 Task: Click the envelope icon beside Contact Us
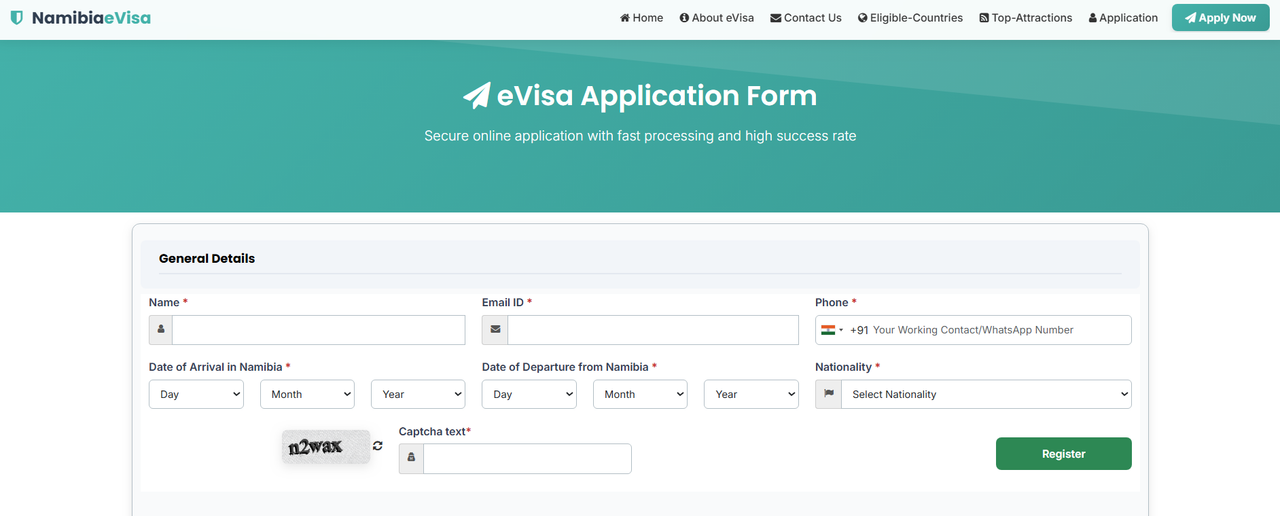pos(776,18)
